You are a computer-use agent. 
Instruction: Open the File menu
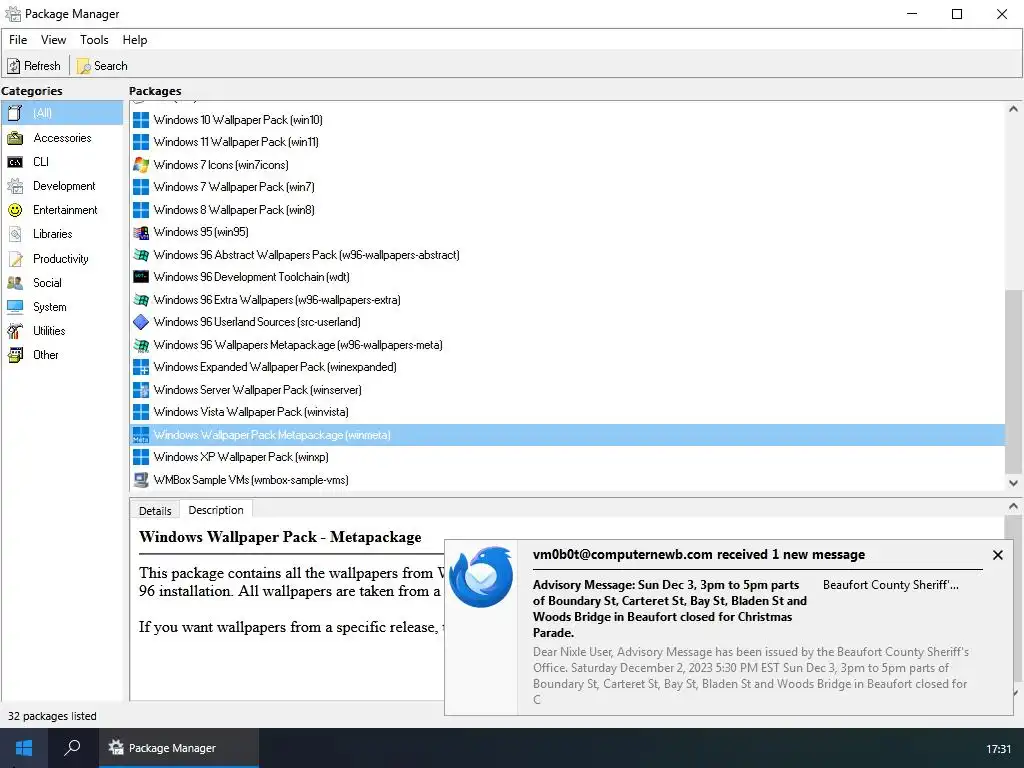pyautogui.click(x=18, y=40)
